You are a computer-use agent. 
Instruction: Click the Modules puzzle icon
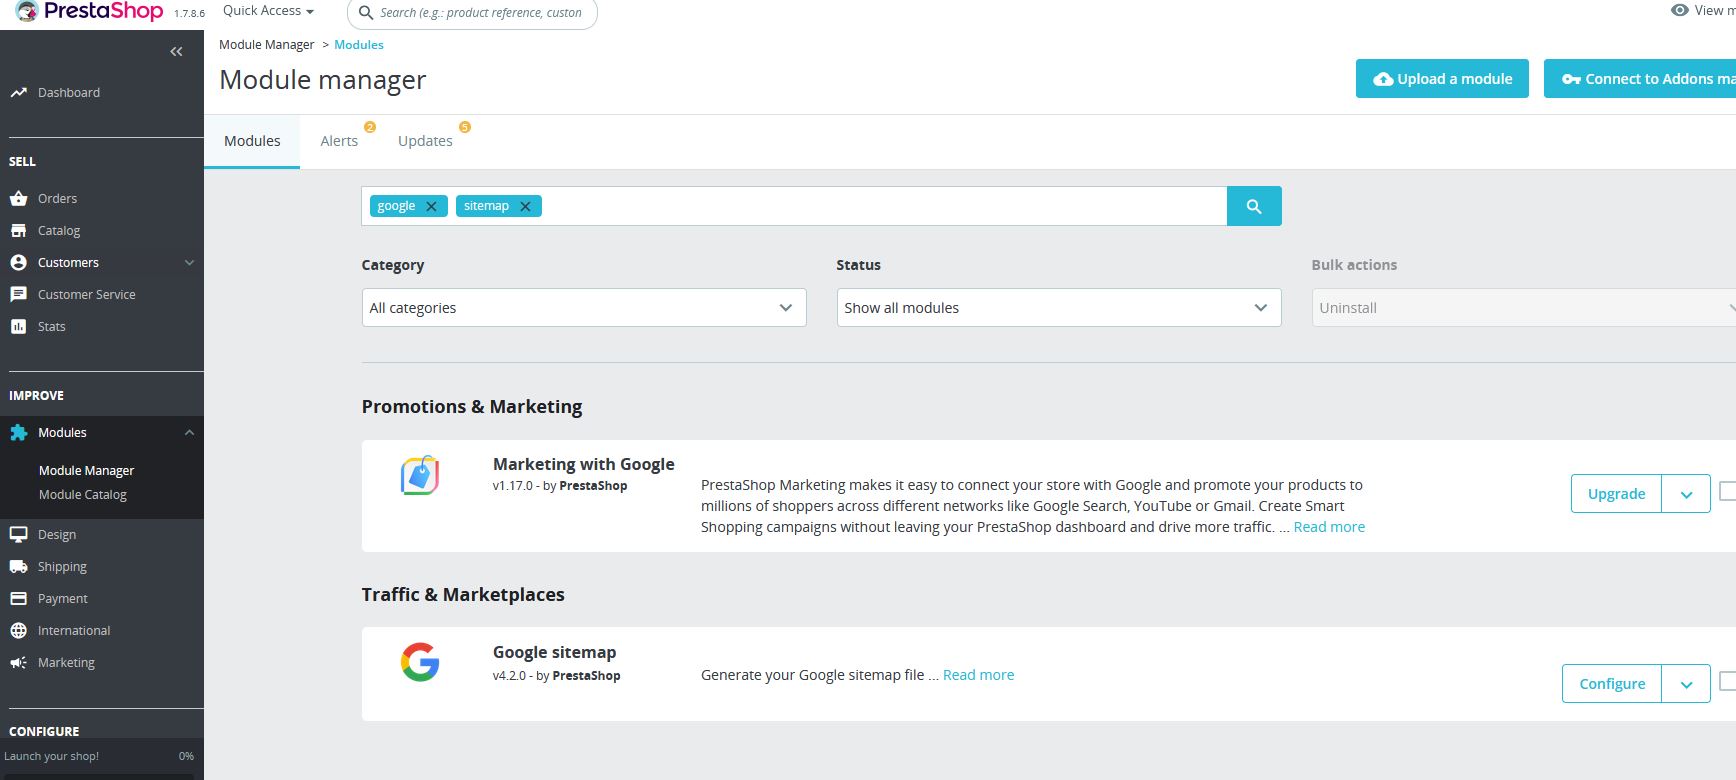[18, 432]
